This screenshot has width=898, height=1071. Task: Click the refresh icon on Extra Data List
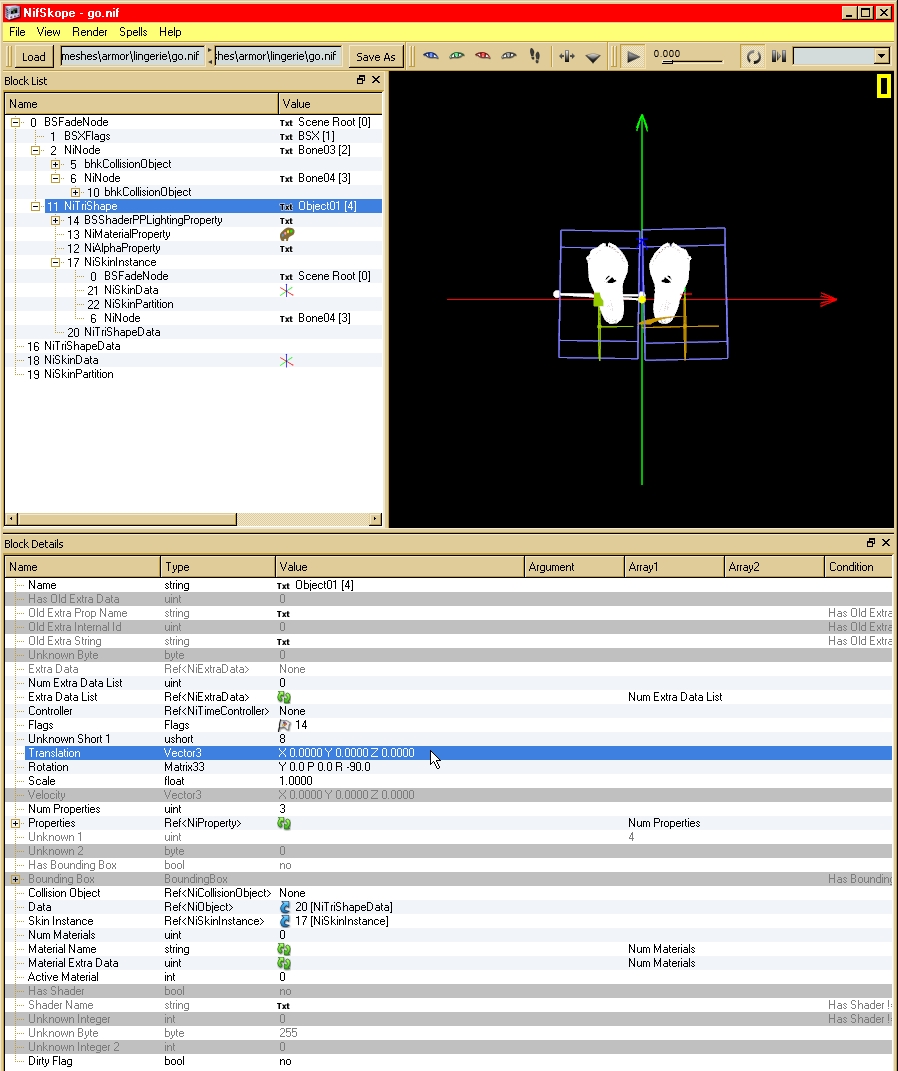[284, 697]
